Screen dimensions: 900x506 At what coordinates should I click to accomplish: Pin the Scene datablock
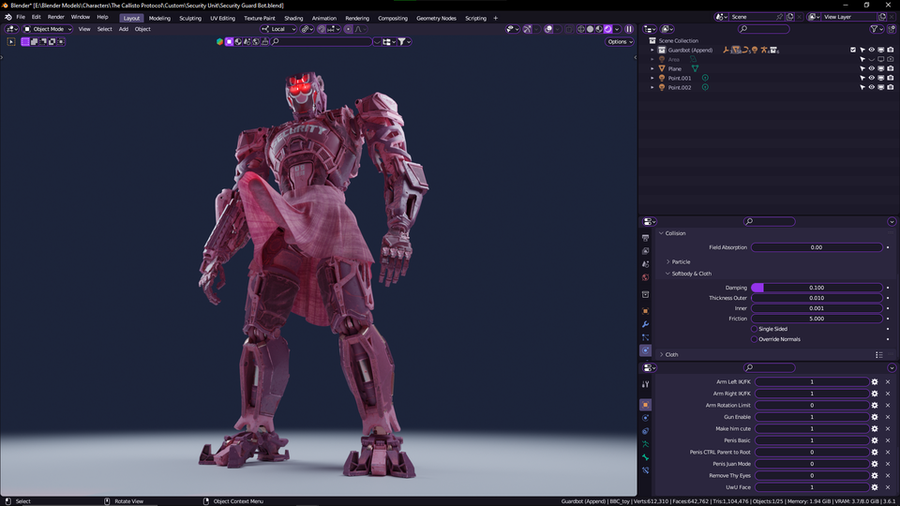tap(779, 17)
